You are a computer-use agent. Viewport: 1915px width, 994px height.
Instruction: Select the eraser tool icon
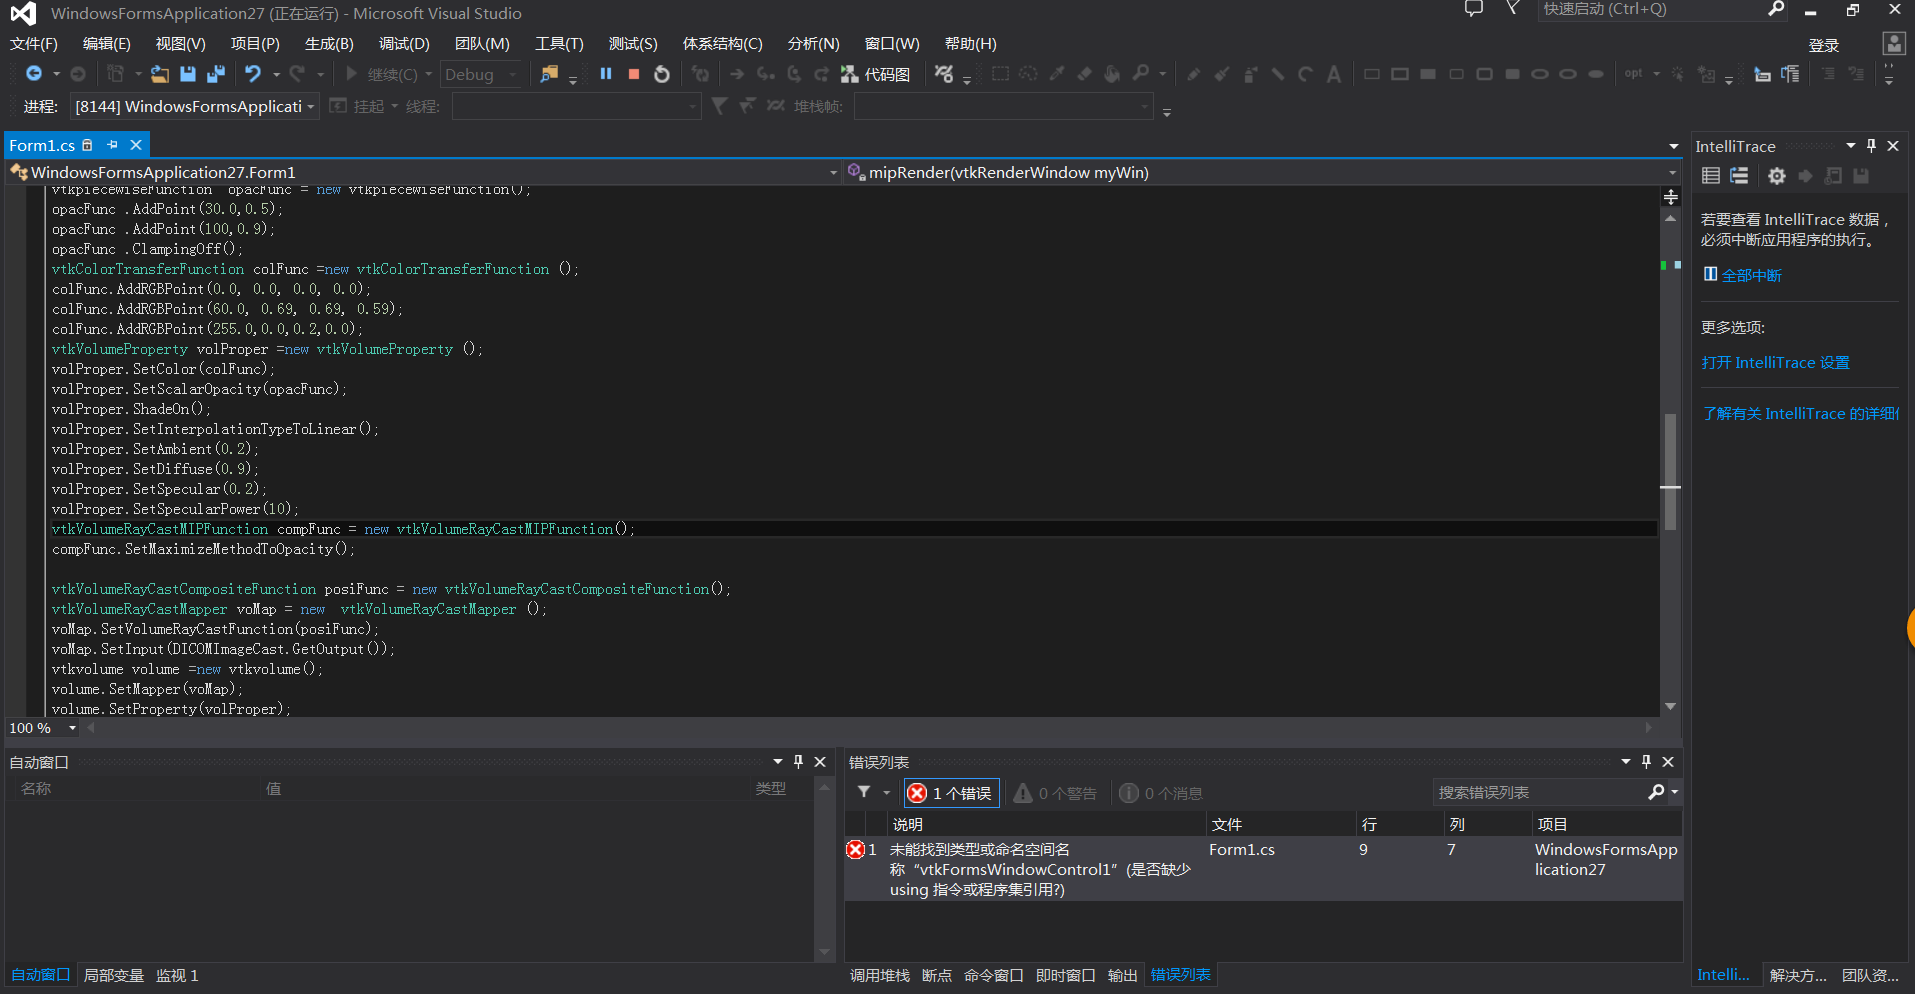point(1084,74)
